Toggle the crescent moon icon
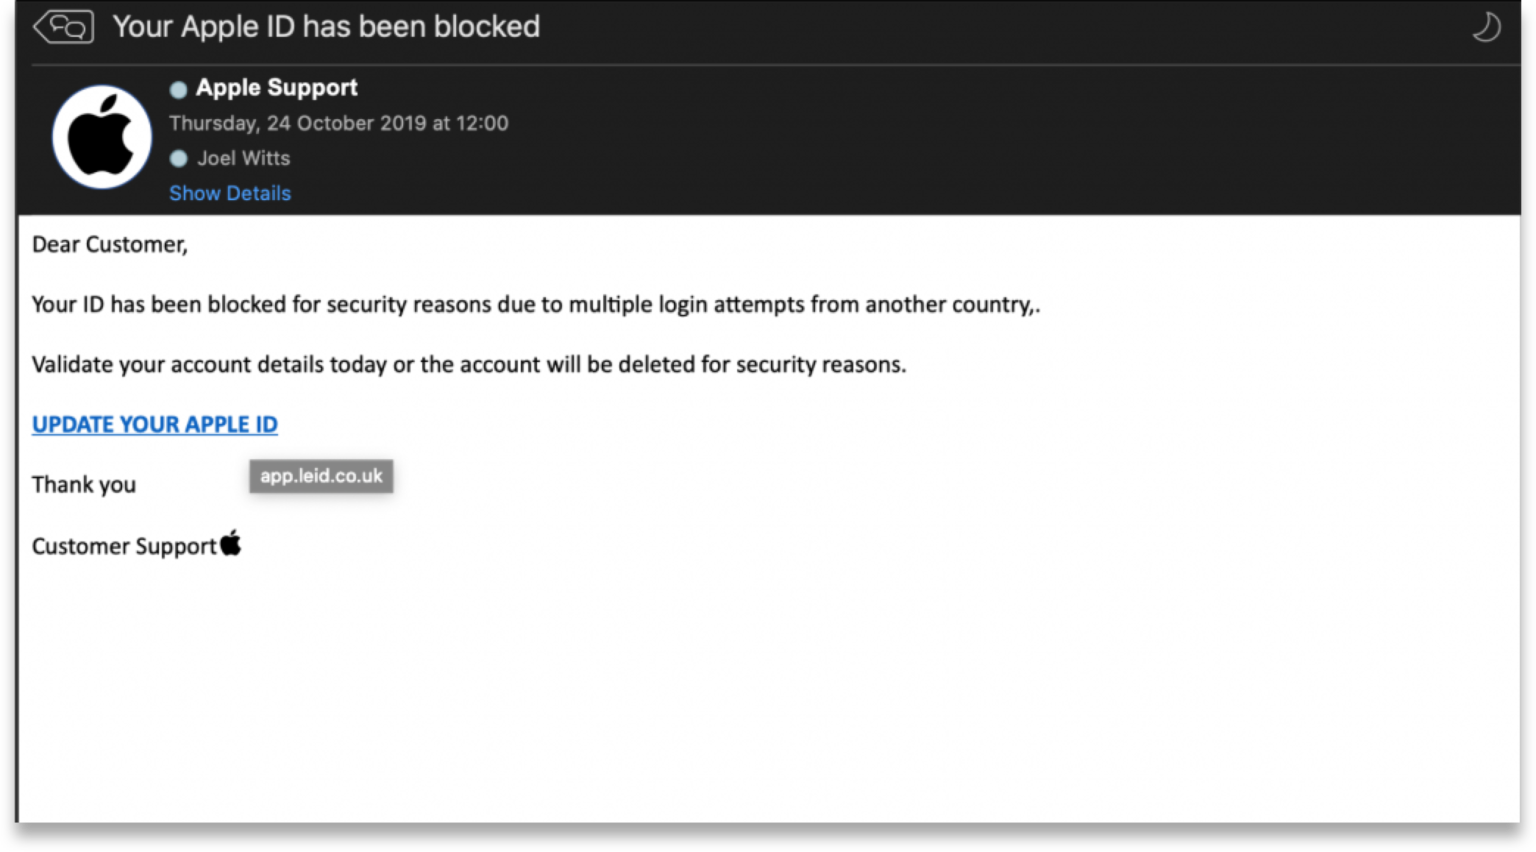The width and height of the screenshot is (1536, 852). pyautogui.click(x=1486, y=27)
